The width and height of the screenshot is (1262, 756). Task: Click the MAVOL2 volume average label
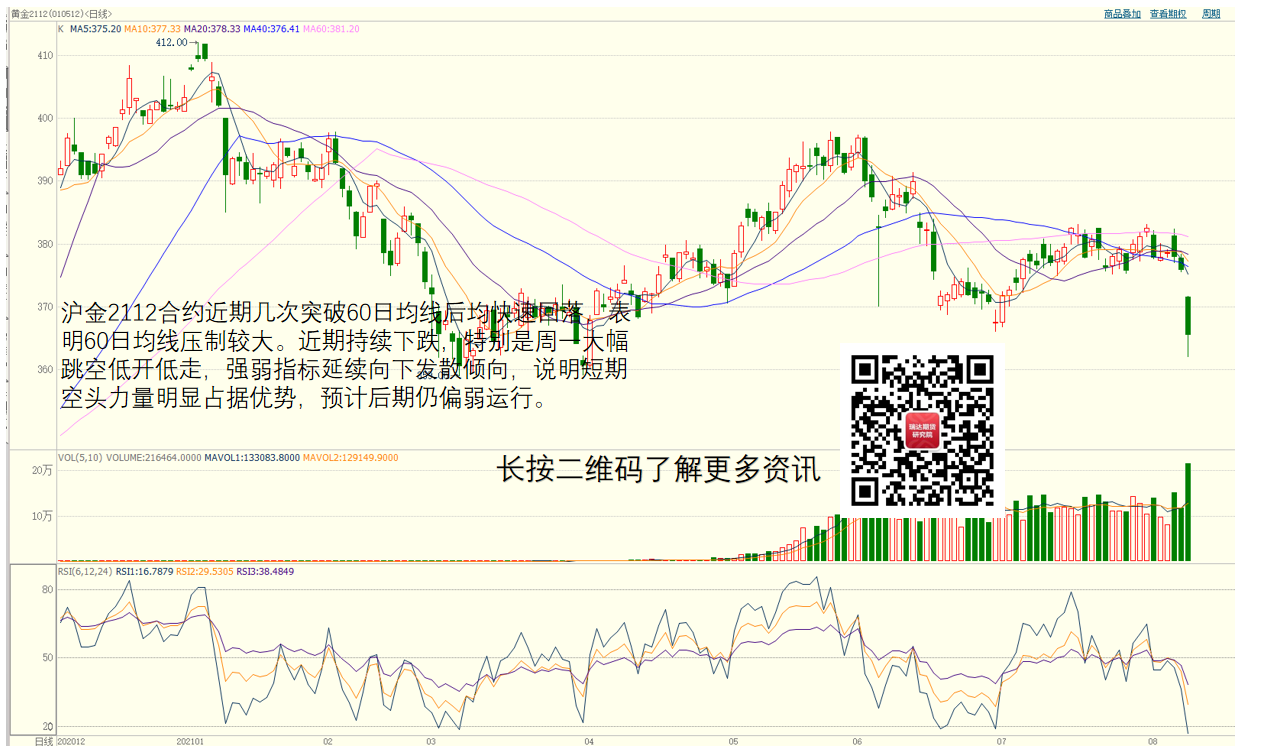(x=350, y=458)
